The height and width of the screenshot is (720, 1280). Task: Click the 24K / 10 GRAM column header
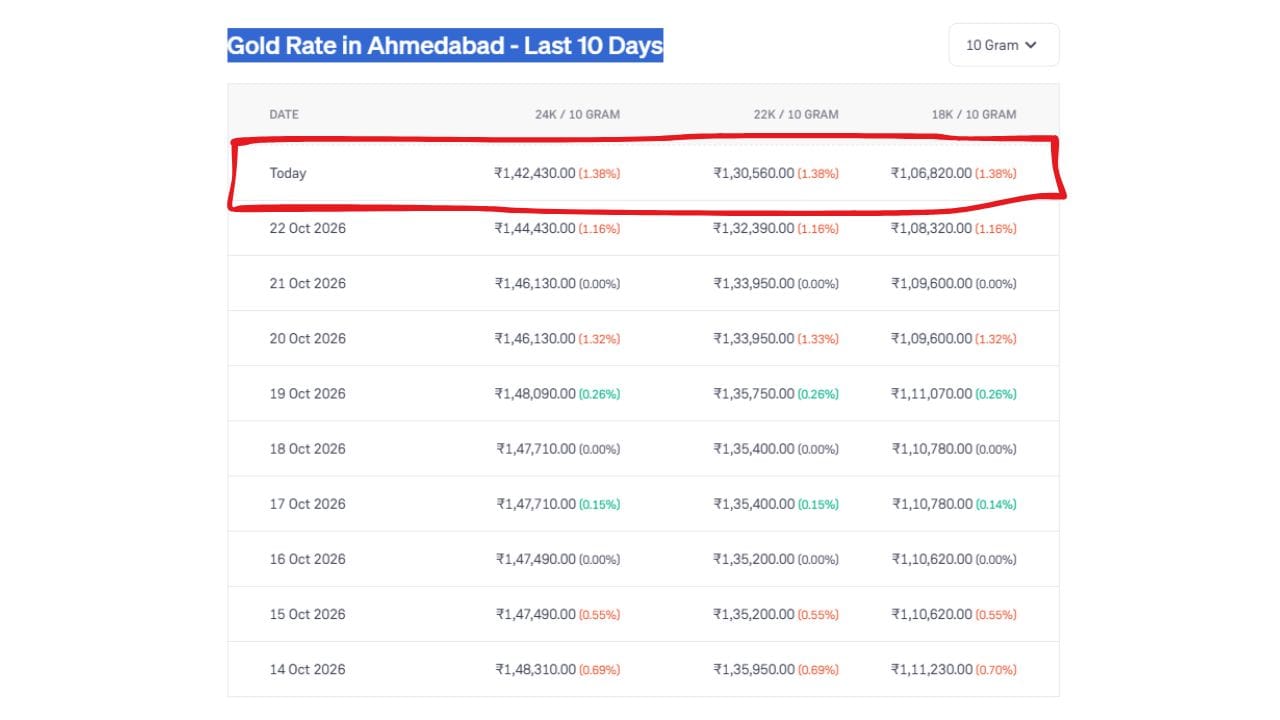tap(577, 114)
